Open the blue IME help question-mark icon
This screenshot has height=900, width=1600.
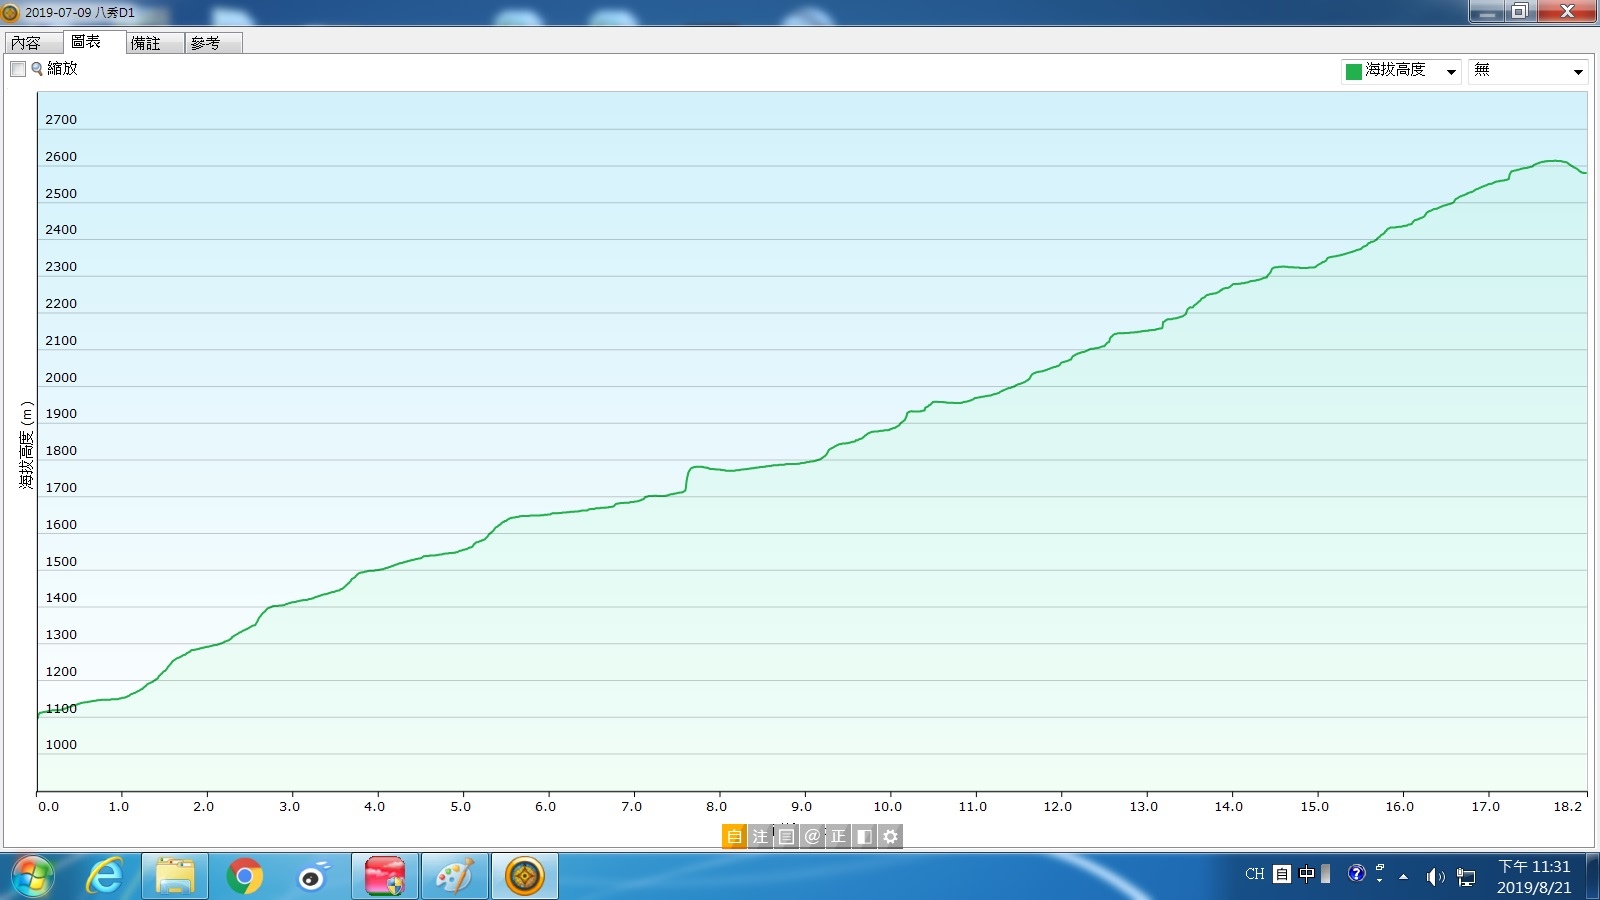1356,873
